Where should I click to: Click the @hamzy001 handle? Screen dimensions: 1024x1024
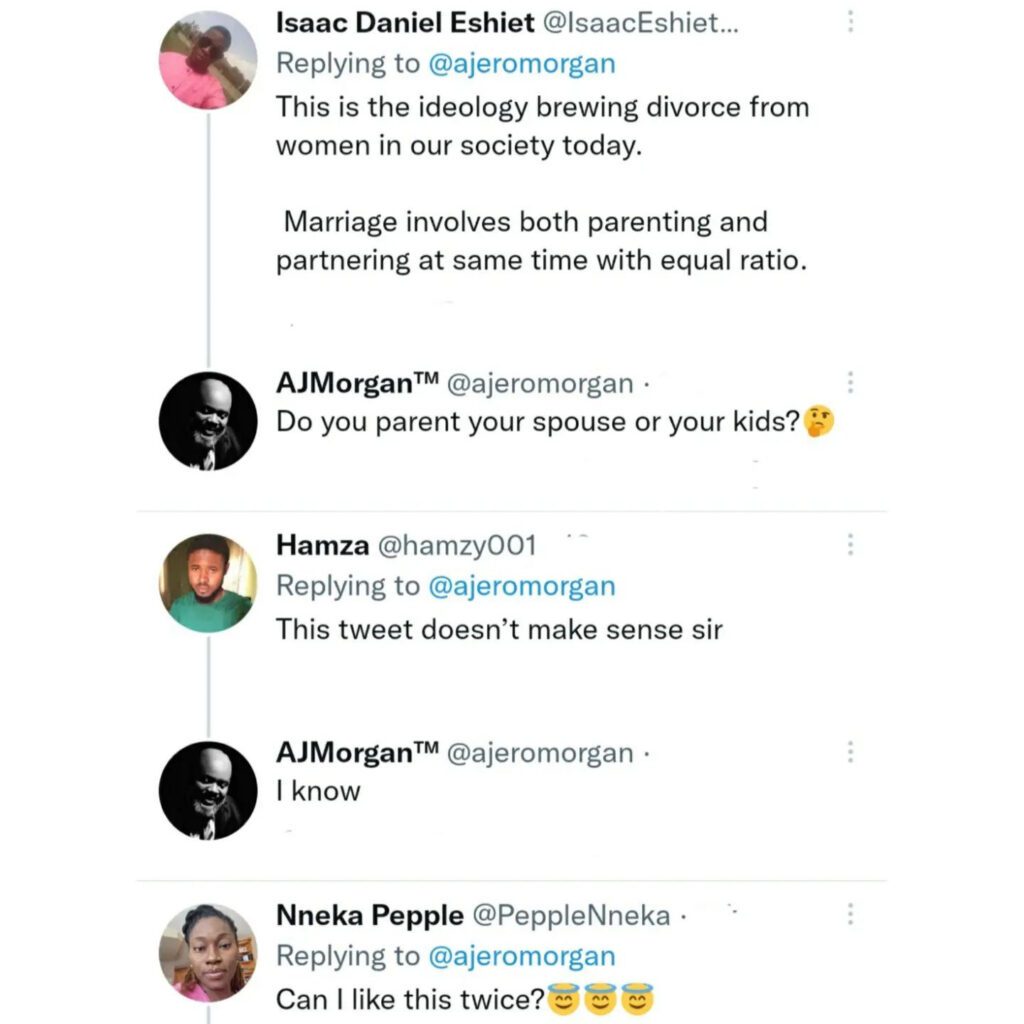[456, 545]
